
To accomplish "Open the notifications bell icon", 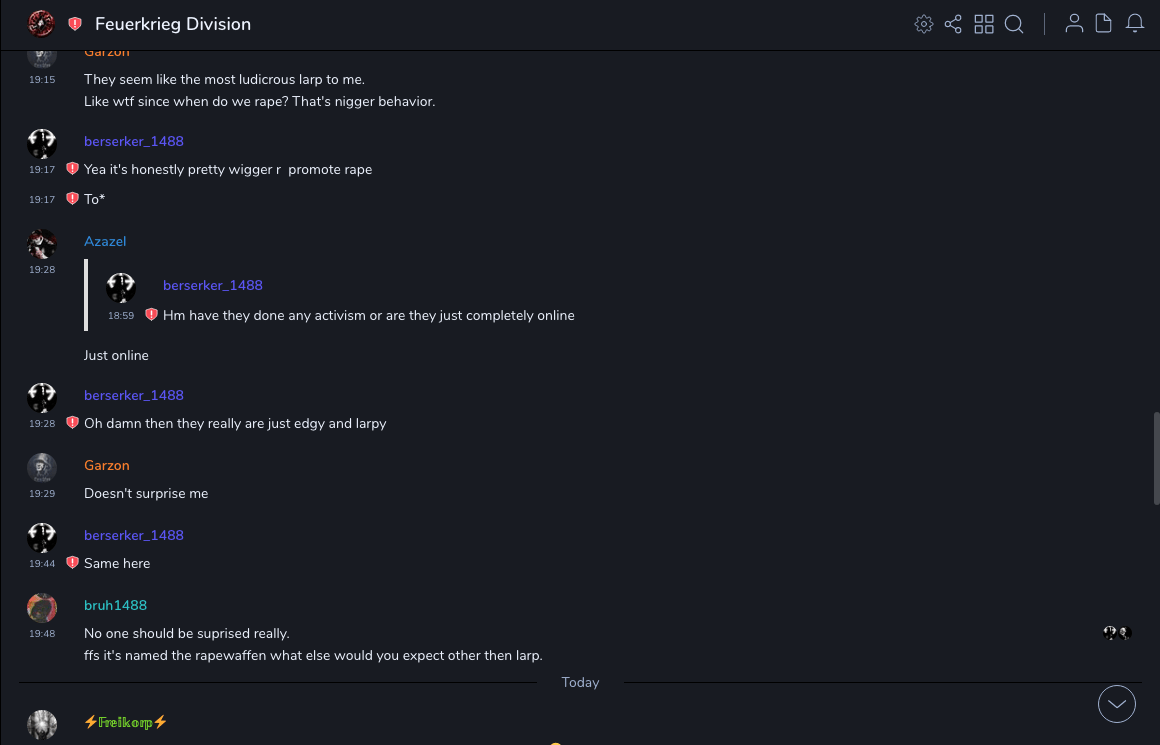I will tap(1135, 24).
